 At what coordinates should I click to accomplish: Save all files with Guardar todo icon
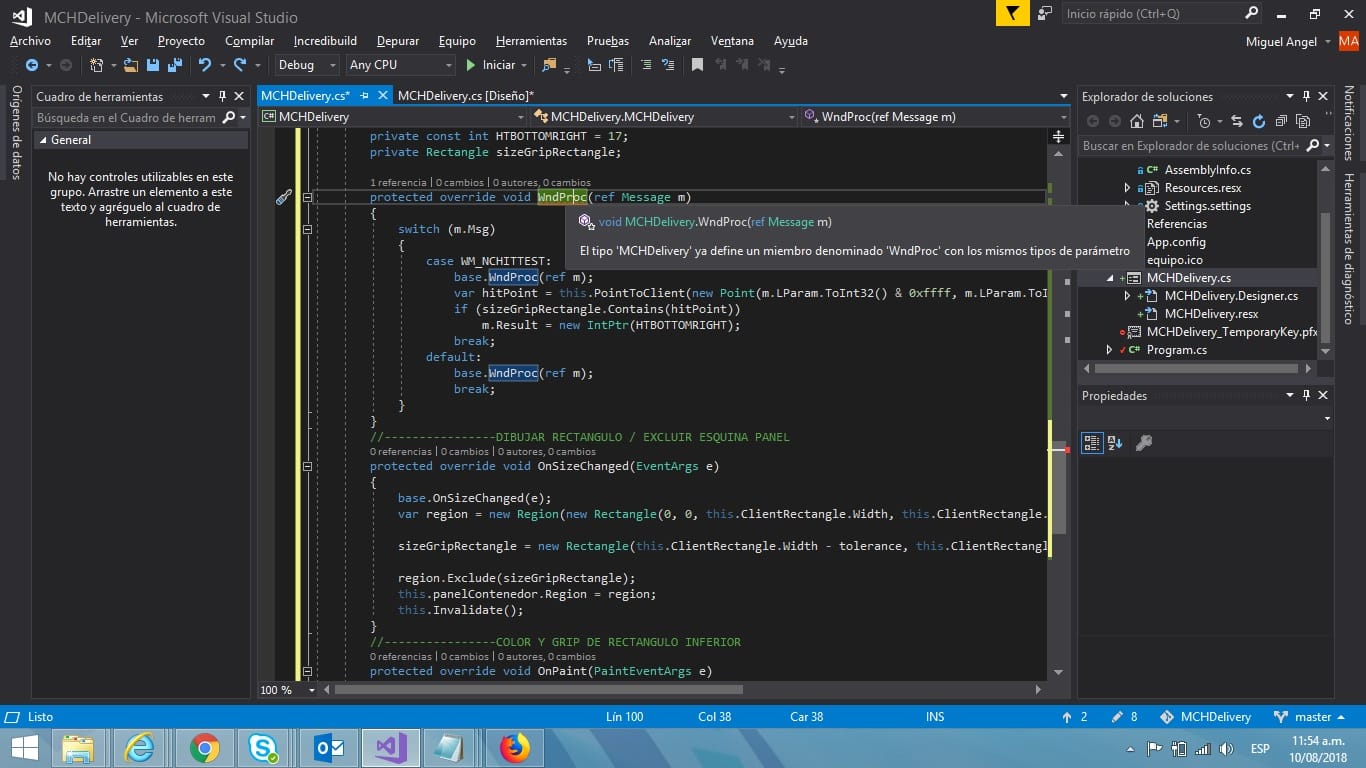177,65
